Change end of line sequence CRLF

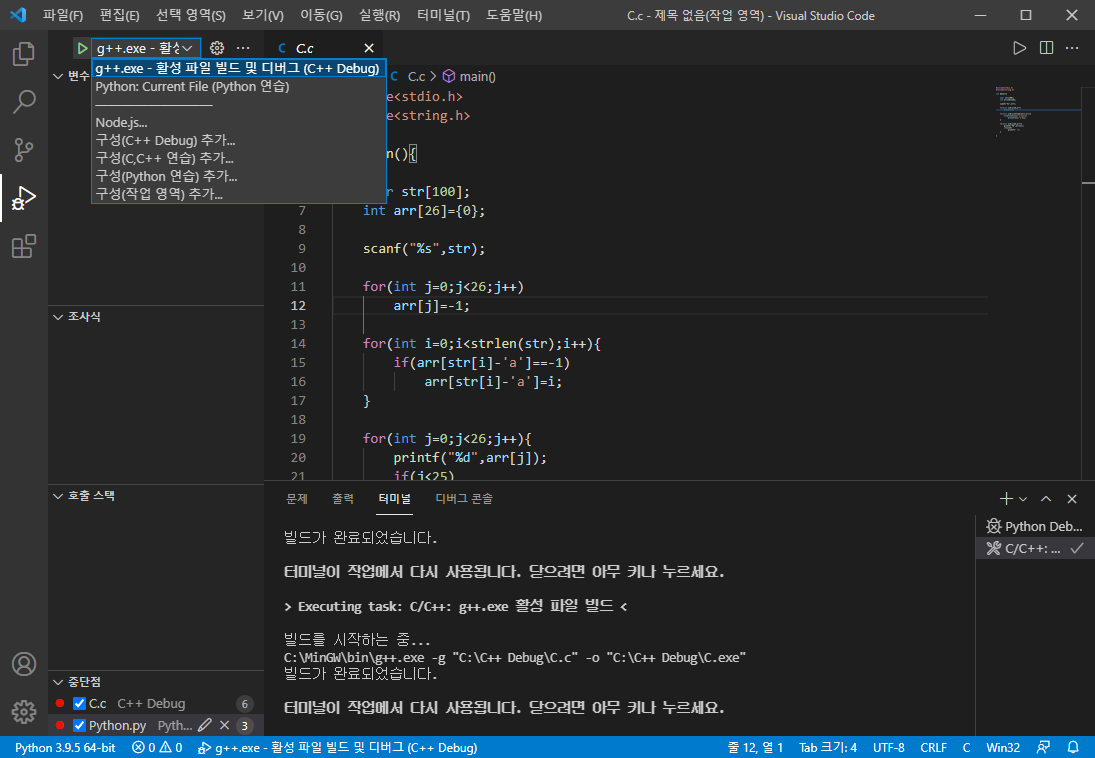[934, 748]
